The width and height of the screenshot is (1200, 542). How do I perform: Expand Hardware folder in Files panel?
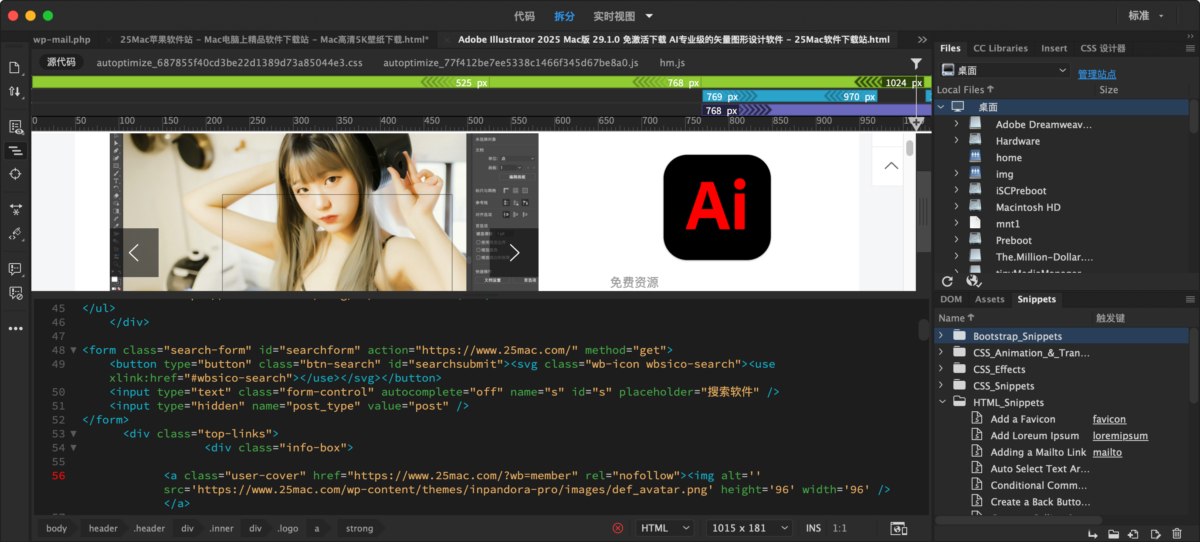pyautogui.click(x=956, y=141)
